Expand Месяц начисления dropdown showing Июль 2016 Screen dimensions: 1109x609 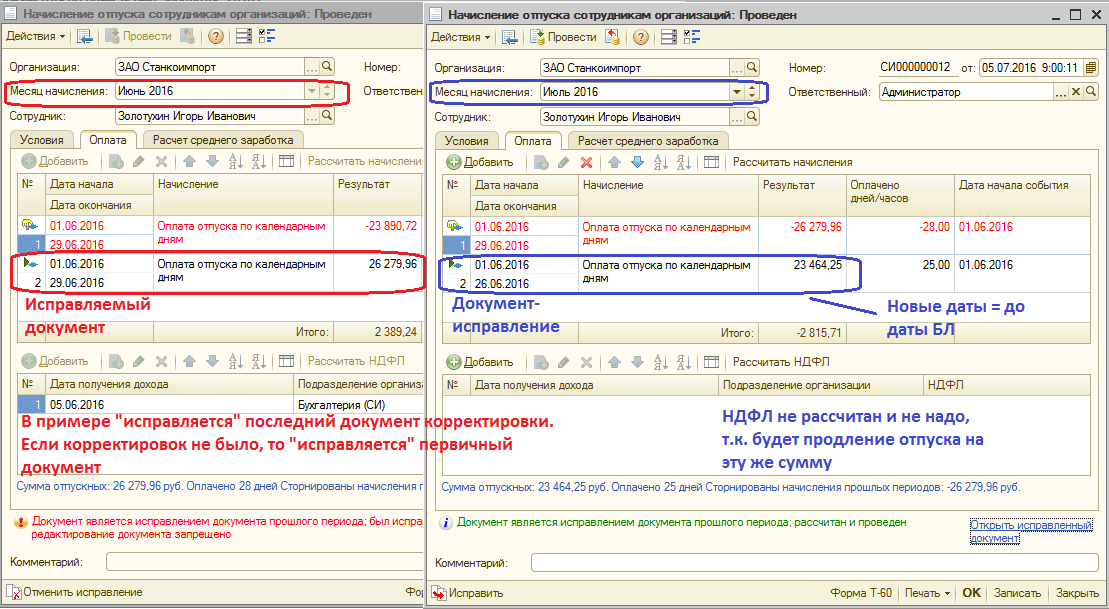coord(737,92)
